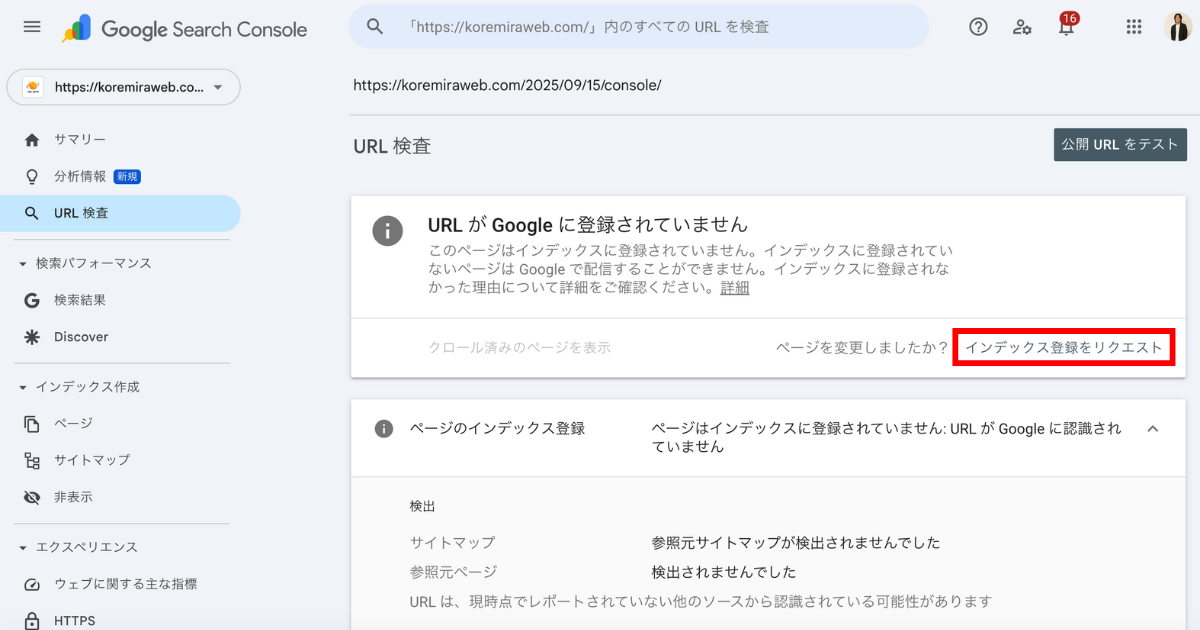Click the inspected URL text koremiraweb.com/2025/09/15/console/

point(507,85)
